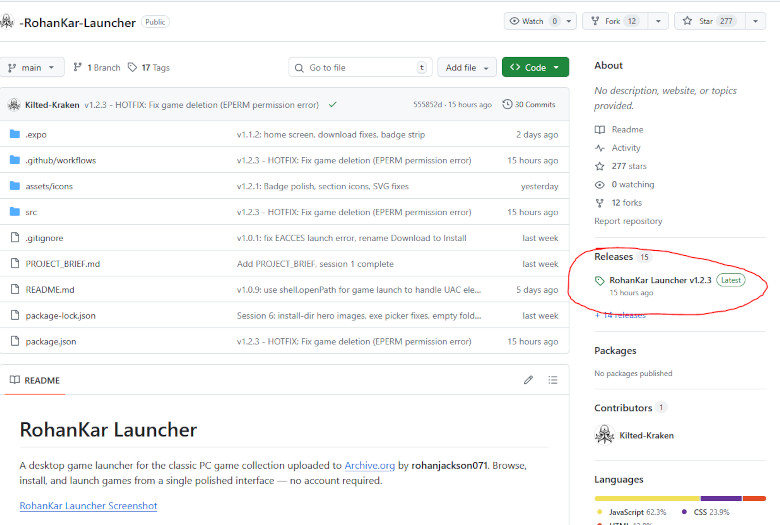The height and width of the screenshot is (525, 780).
Task: Toggle Star on this repository
Action: tap(708, 21)
